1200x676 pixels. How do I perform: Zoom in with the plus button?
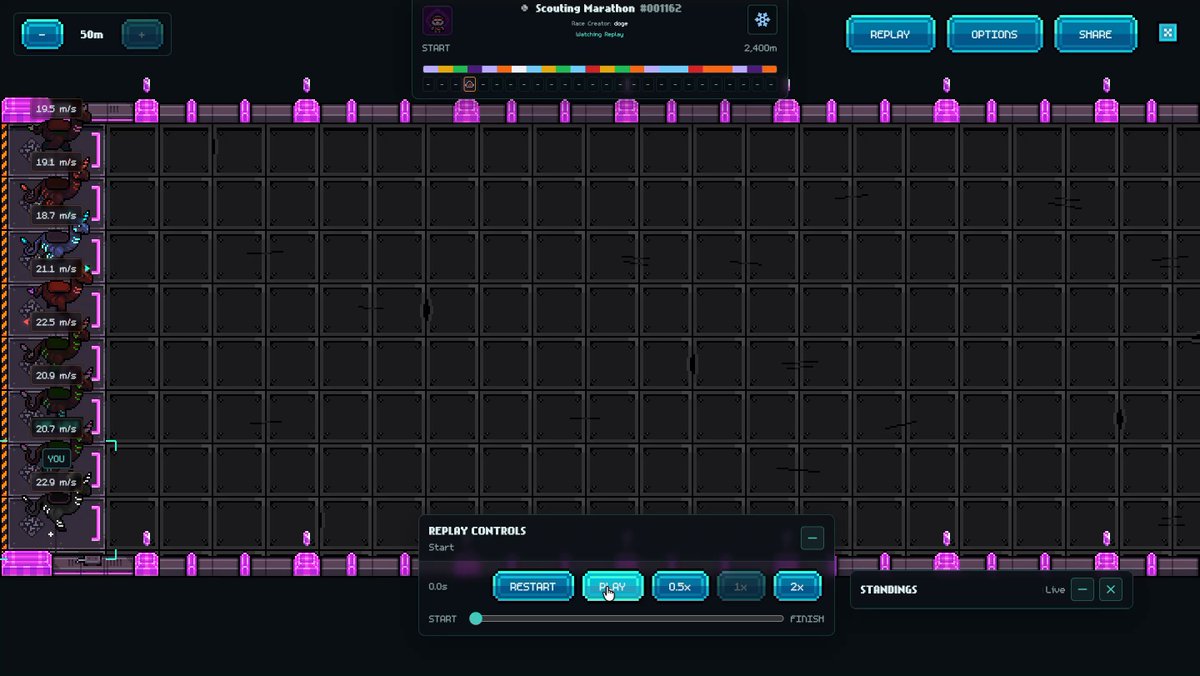click(x=142, y=34)
